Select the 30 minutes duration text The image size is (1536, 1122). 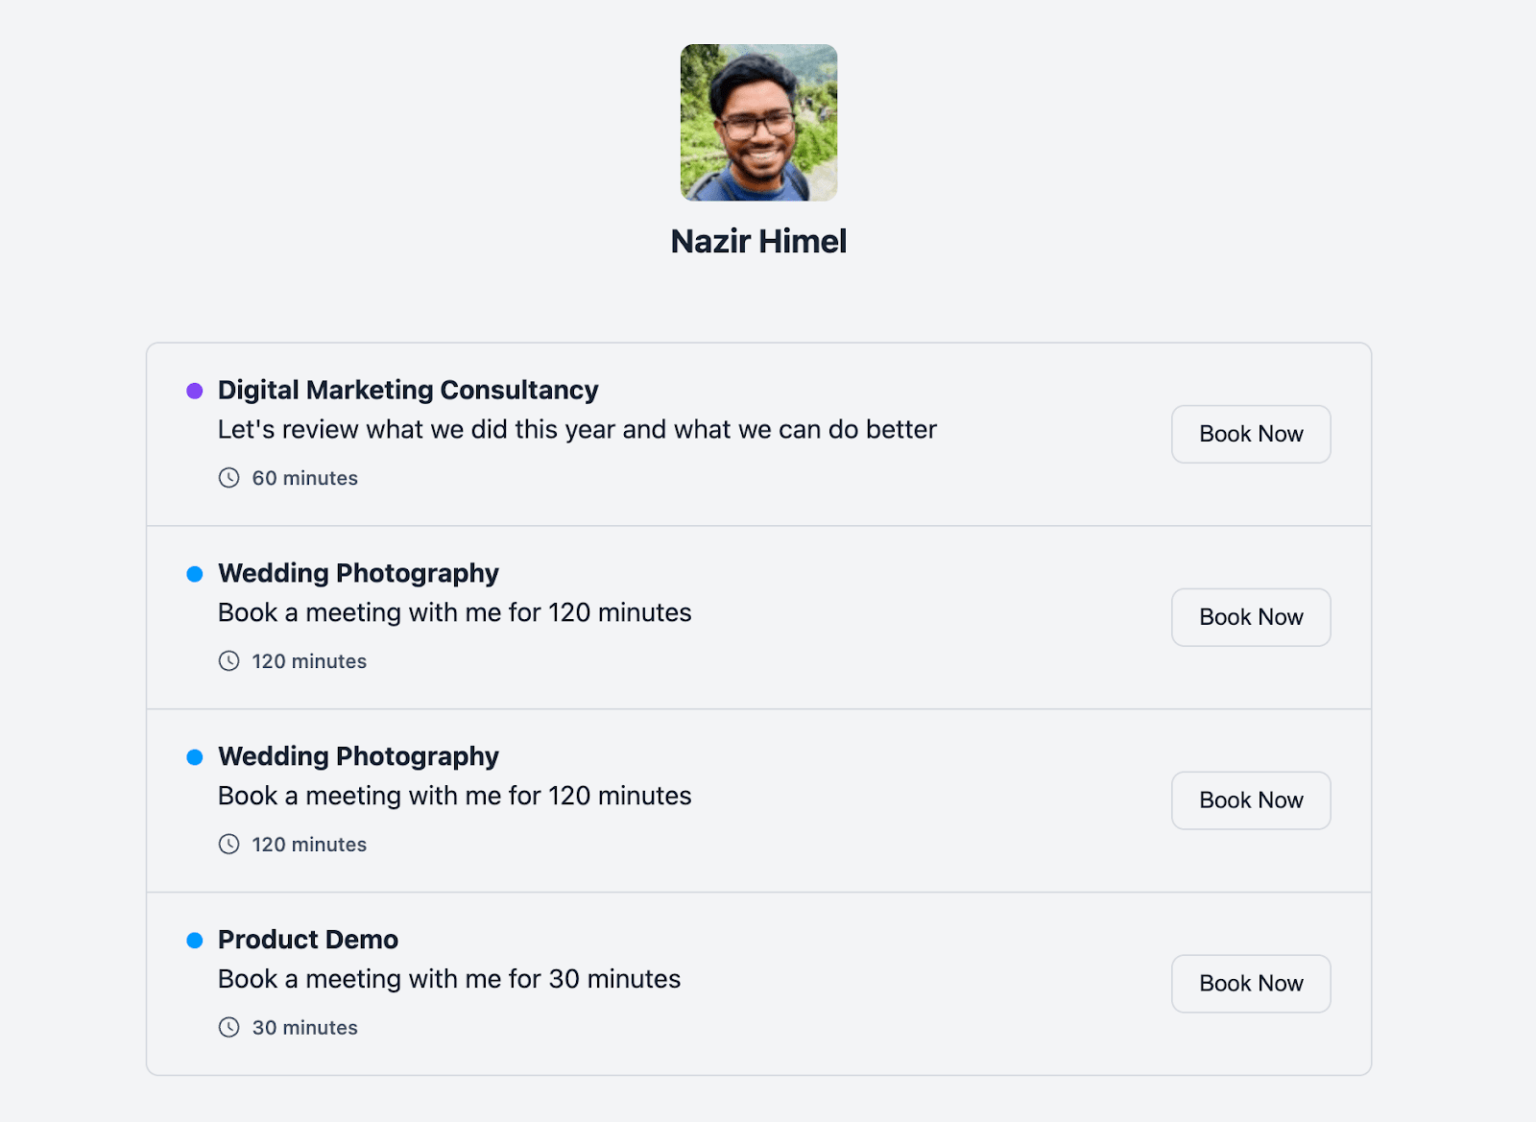tap(304, 1027)
